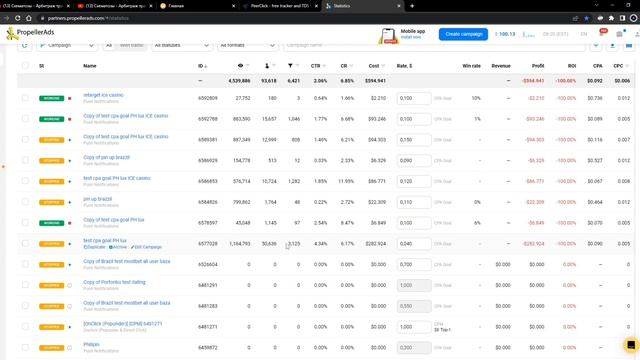Click Archive under 'test cpa goal PH lux'
Viewport: 640px width, 360px height.
pyautogui.click(x=118, y=247)
